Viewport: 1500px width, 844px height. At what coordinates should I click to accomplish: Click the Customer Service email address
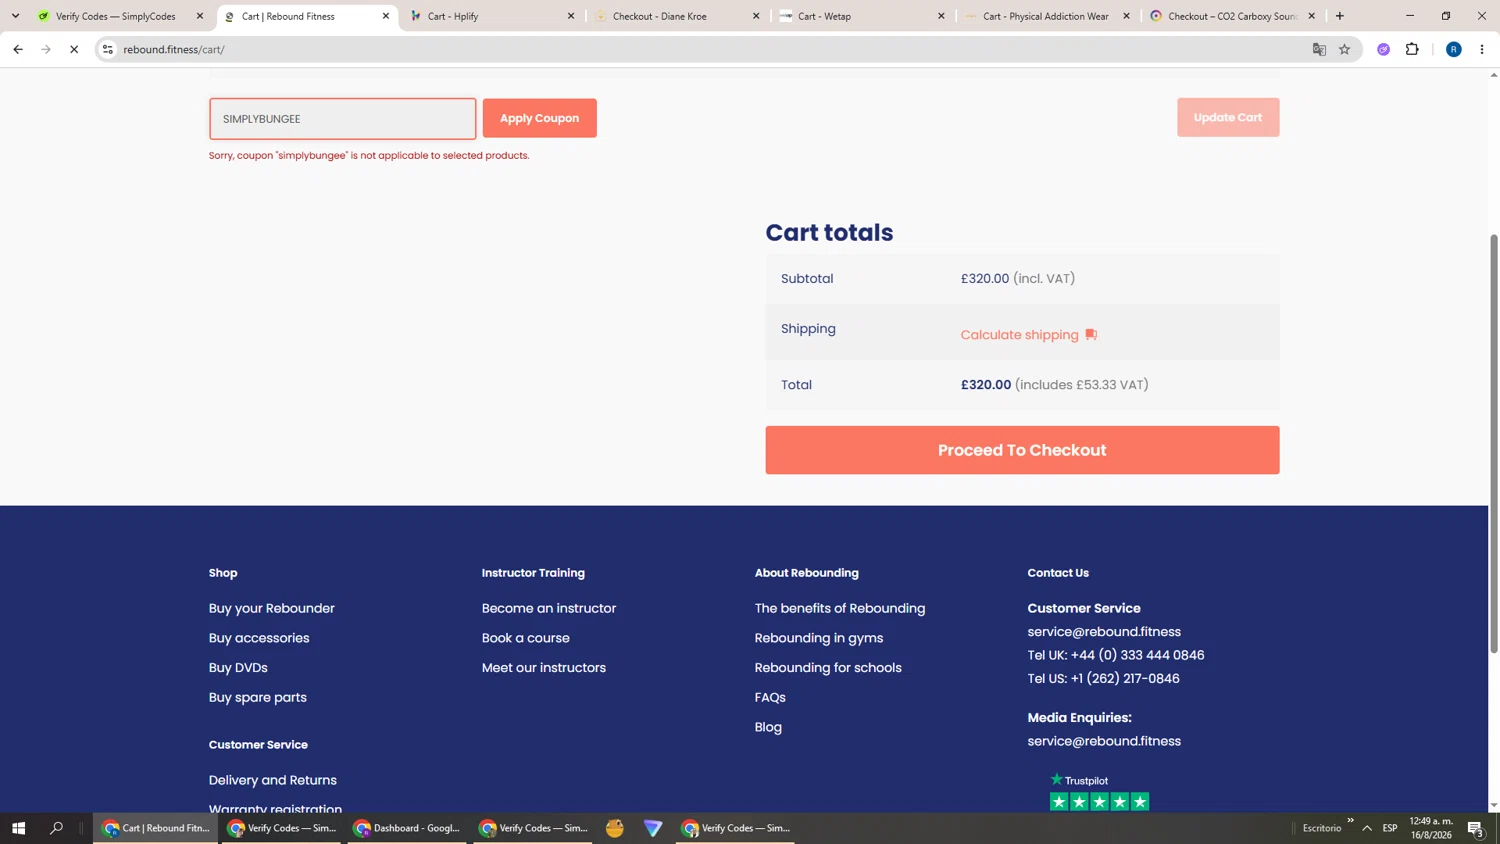[x=1104, y=632]
